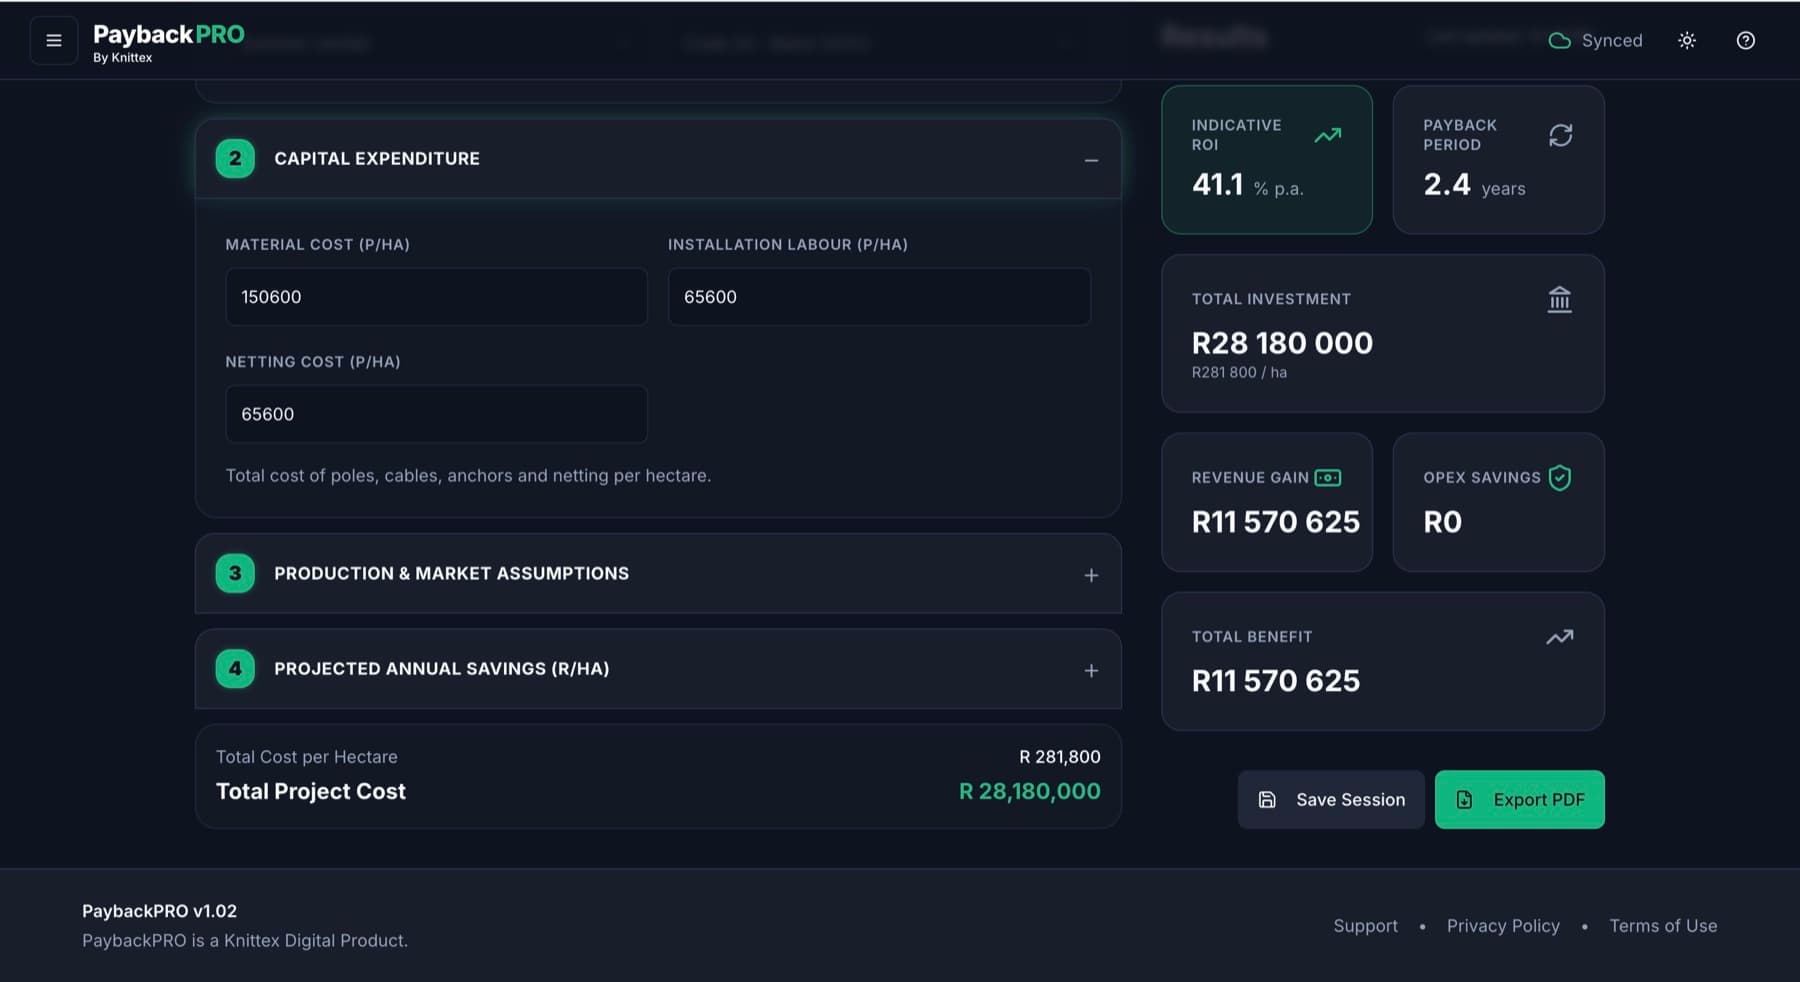Click the Installation Labour input field
Viewport: 1800px width, 982px height.
coord(879,297)
